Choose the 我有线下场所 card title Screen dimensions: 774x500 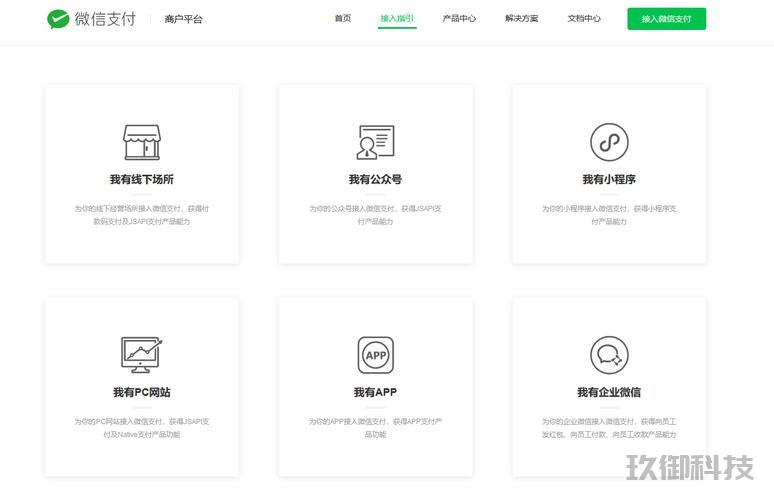tap(142, 179)
